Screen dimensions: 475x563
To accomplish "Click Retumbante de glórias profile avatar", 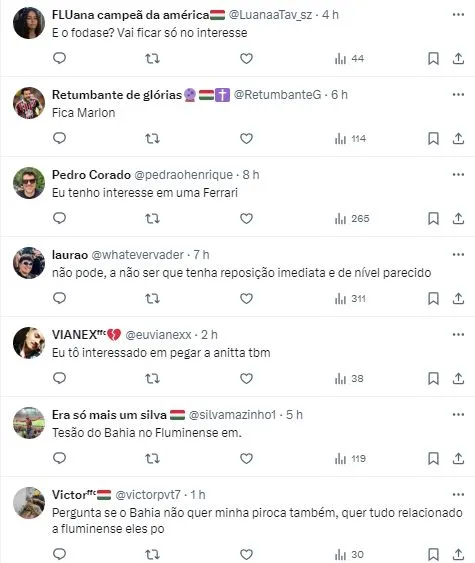I will coord(29,103).
